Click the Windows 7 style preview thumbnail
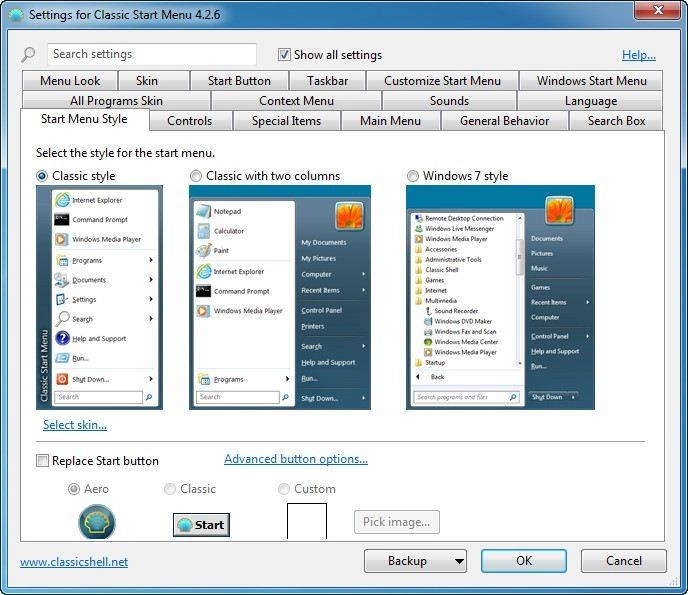Viewport: 688px width, 595px height. pyautogui.click(x=500, y=298)
